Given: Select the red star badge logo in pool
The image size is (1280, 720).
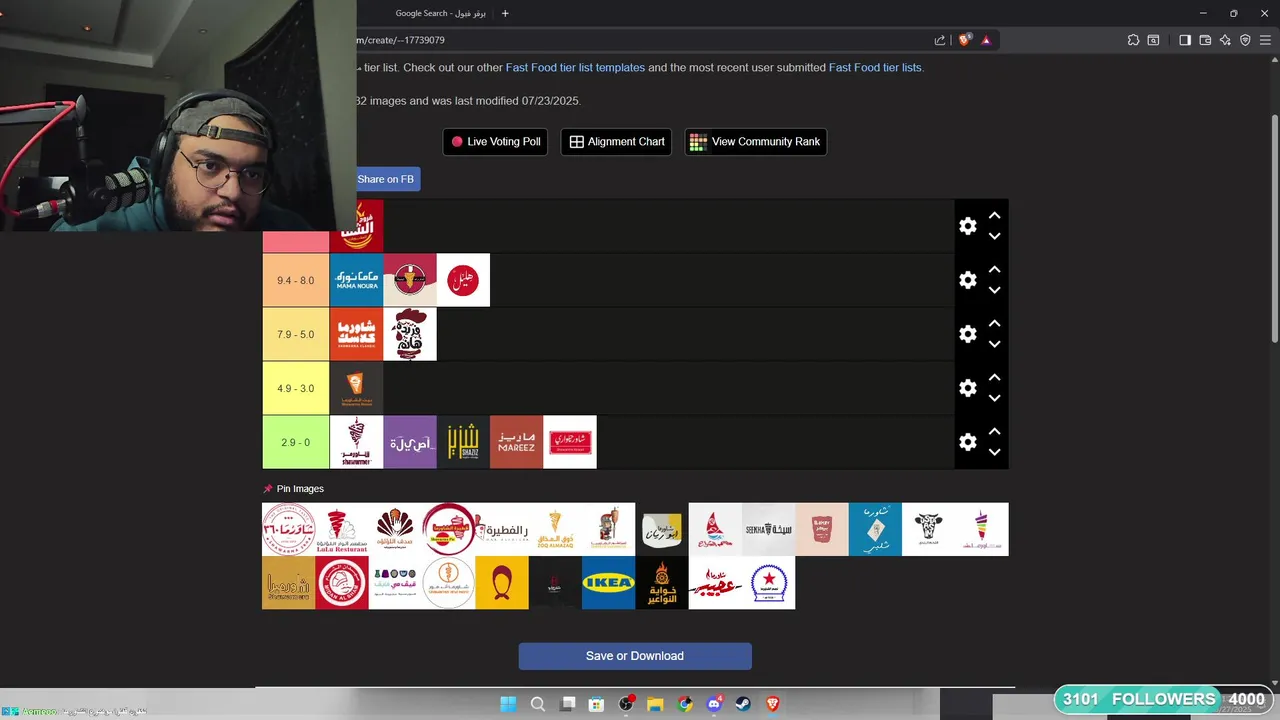Looking at the screenshot, I should pos(768,582).
